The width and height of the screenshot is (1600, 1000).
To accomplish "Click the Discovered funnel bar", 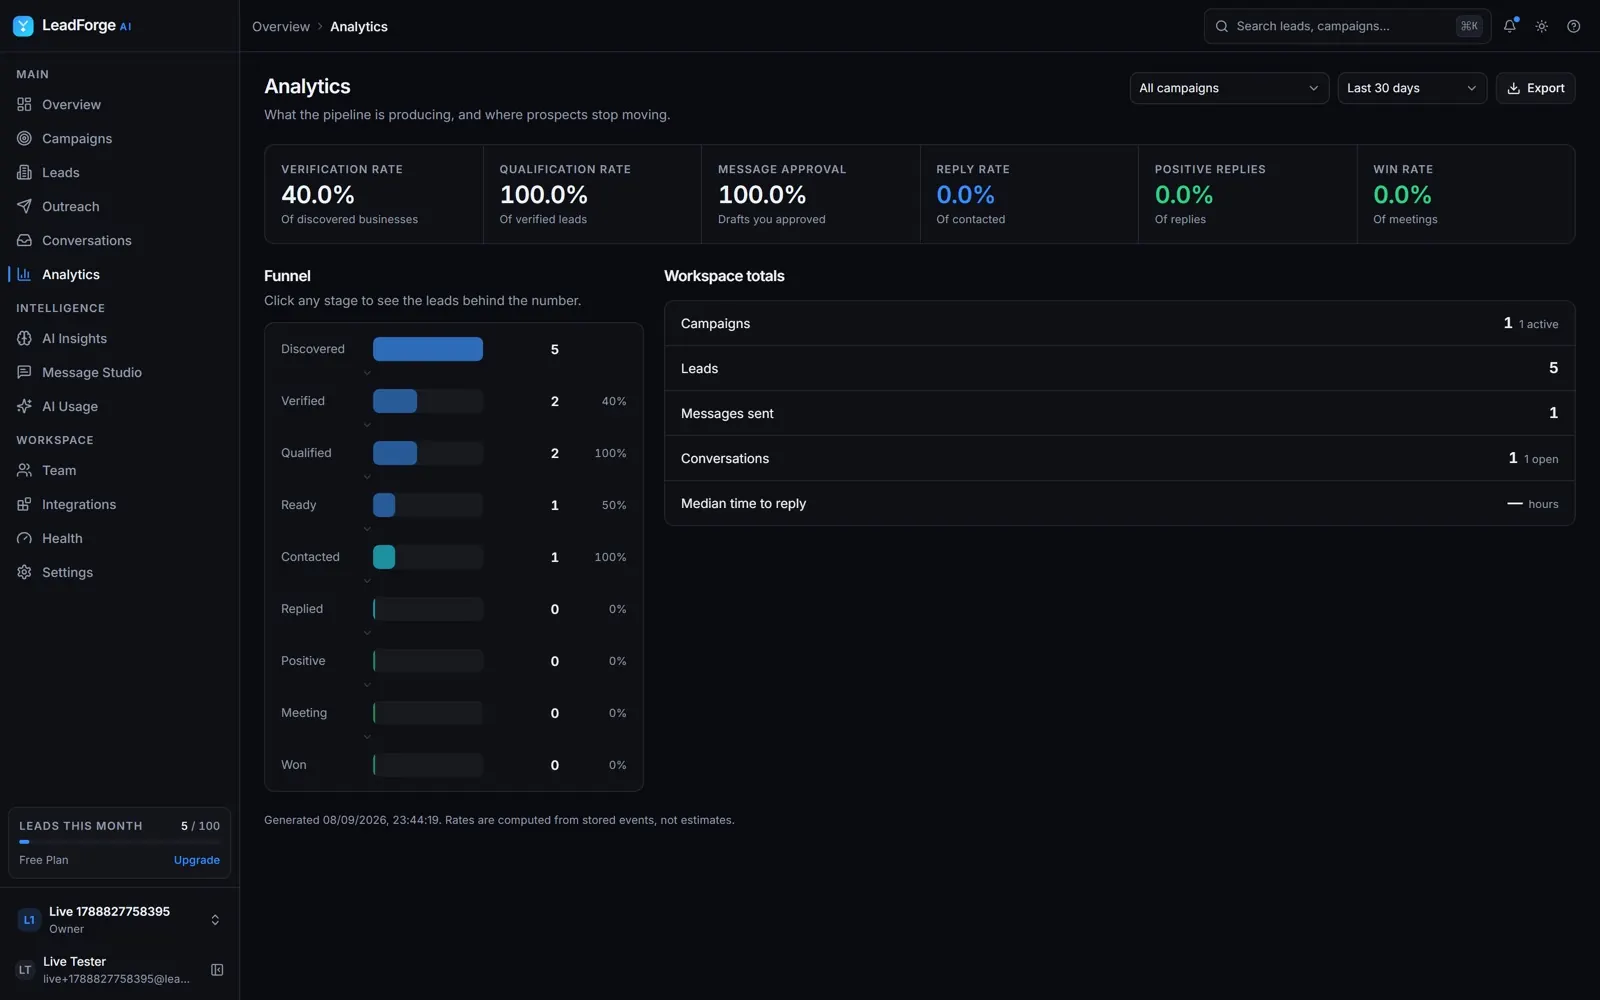I will coord(428,349).
